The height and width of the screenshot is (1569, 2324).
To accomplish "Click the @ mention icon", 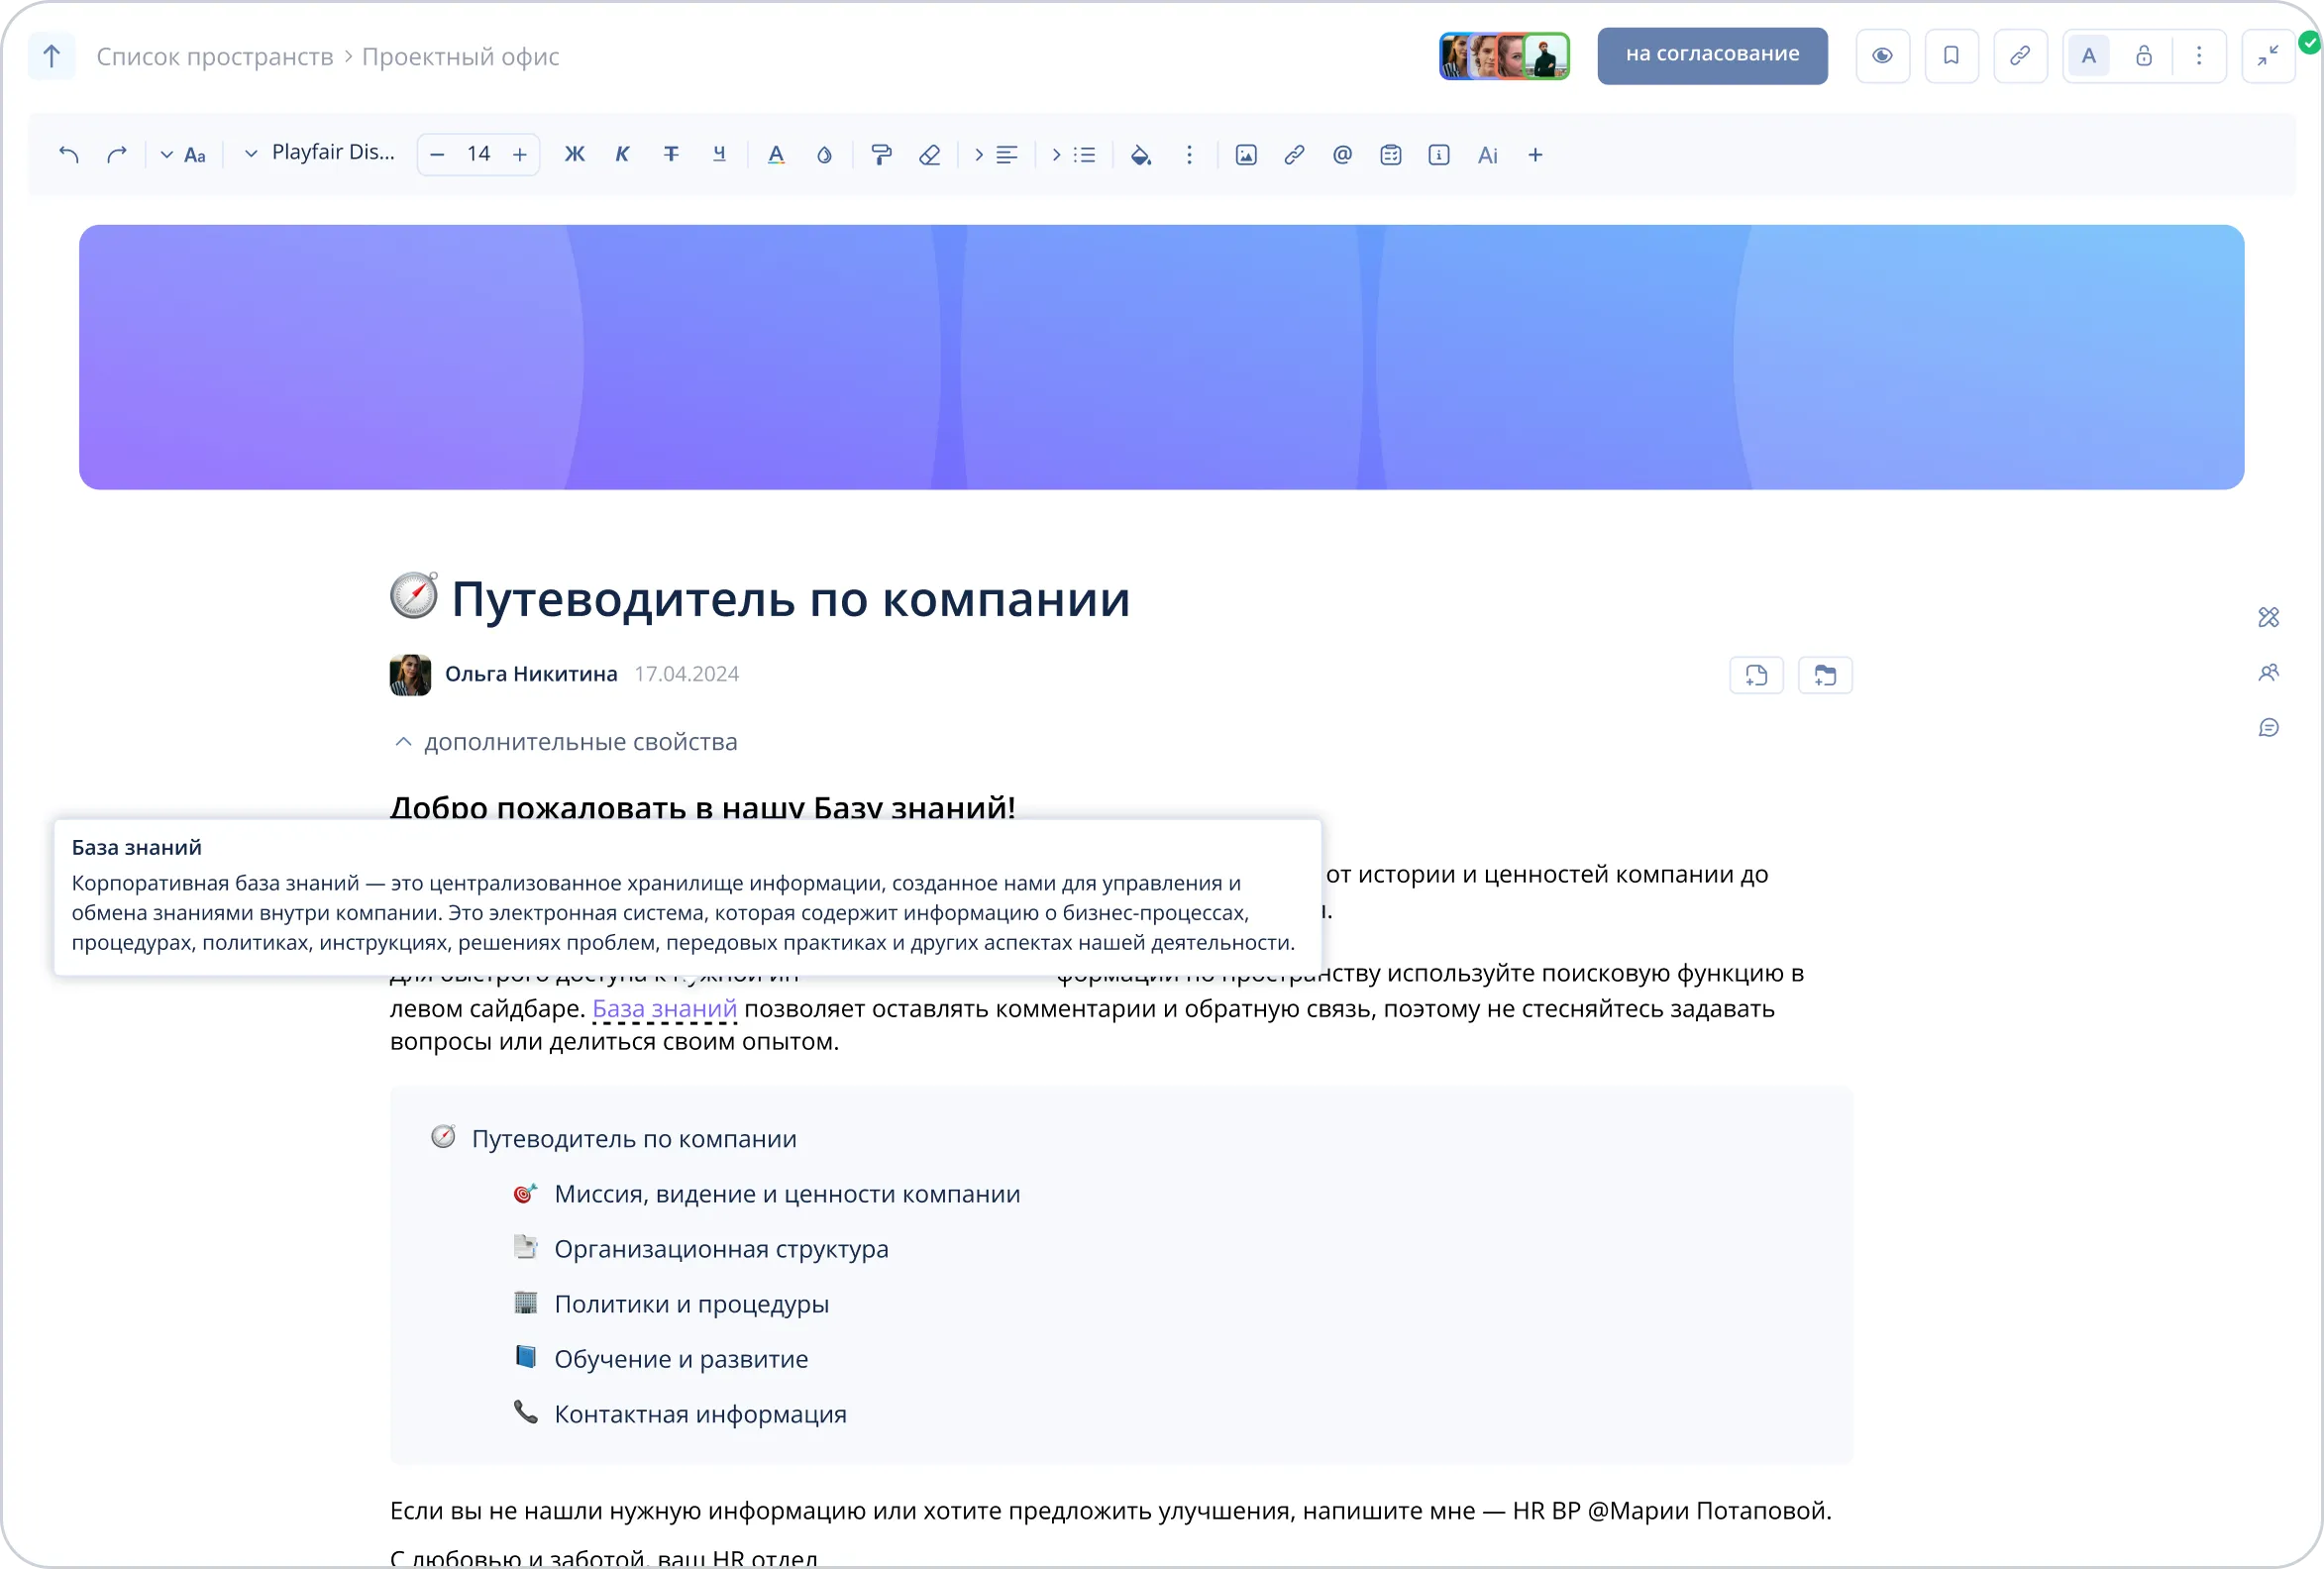I will point(1342,155).
